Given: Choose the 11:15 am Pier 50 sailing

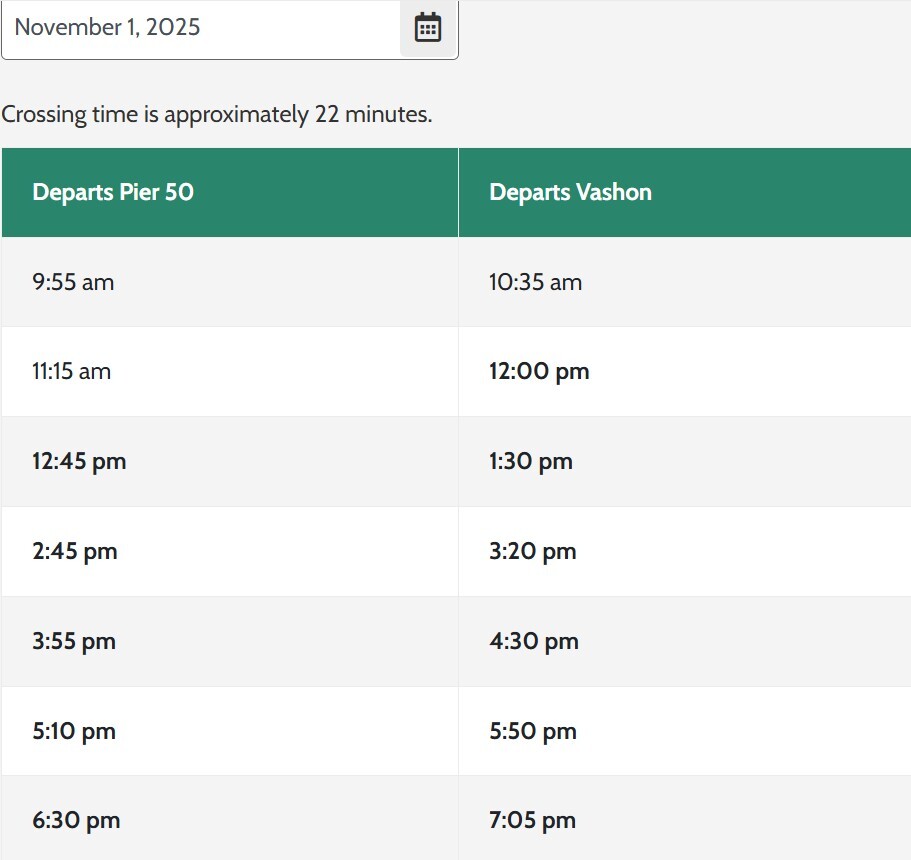Looking at the screenshot, I should (x=71, y=371).
